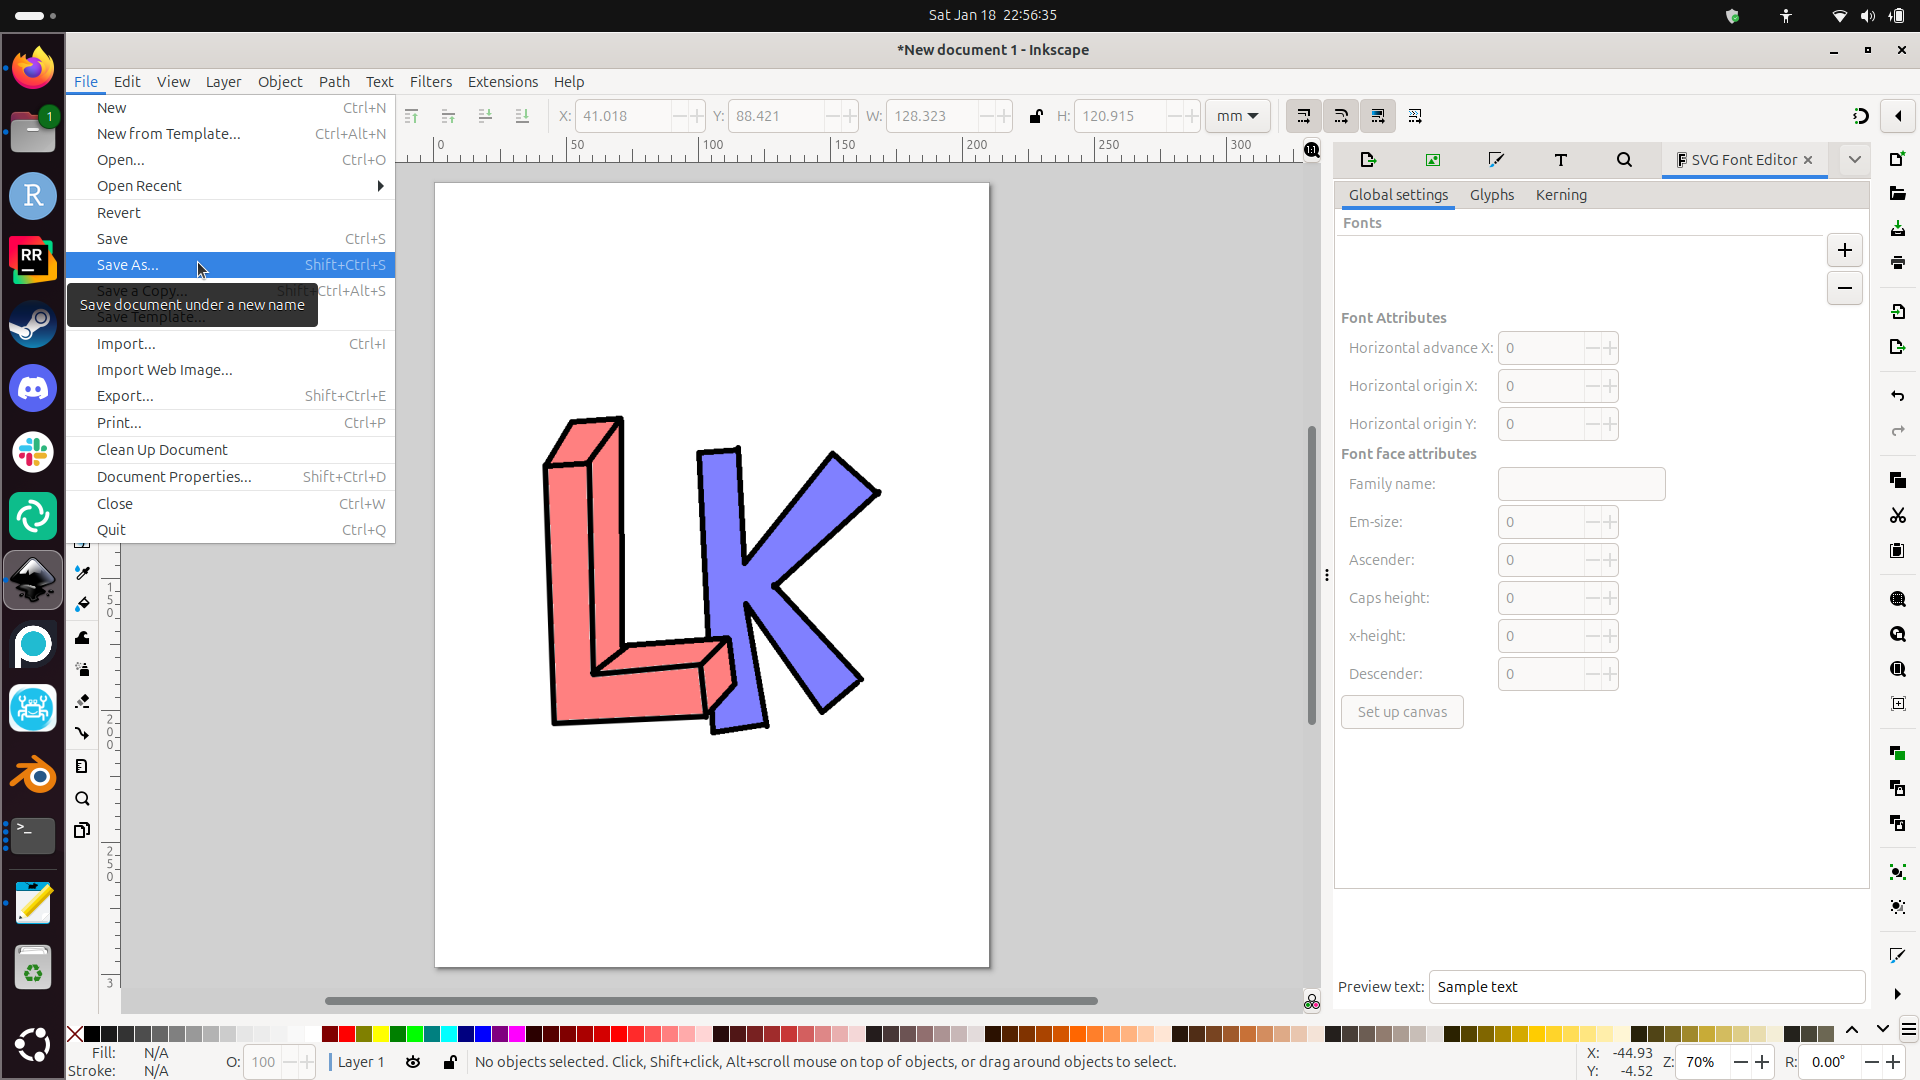This screenshot has height=1080, width=1920.
Task: Open the color palette menu
Action: [x=1909, y=1029]
